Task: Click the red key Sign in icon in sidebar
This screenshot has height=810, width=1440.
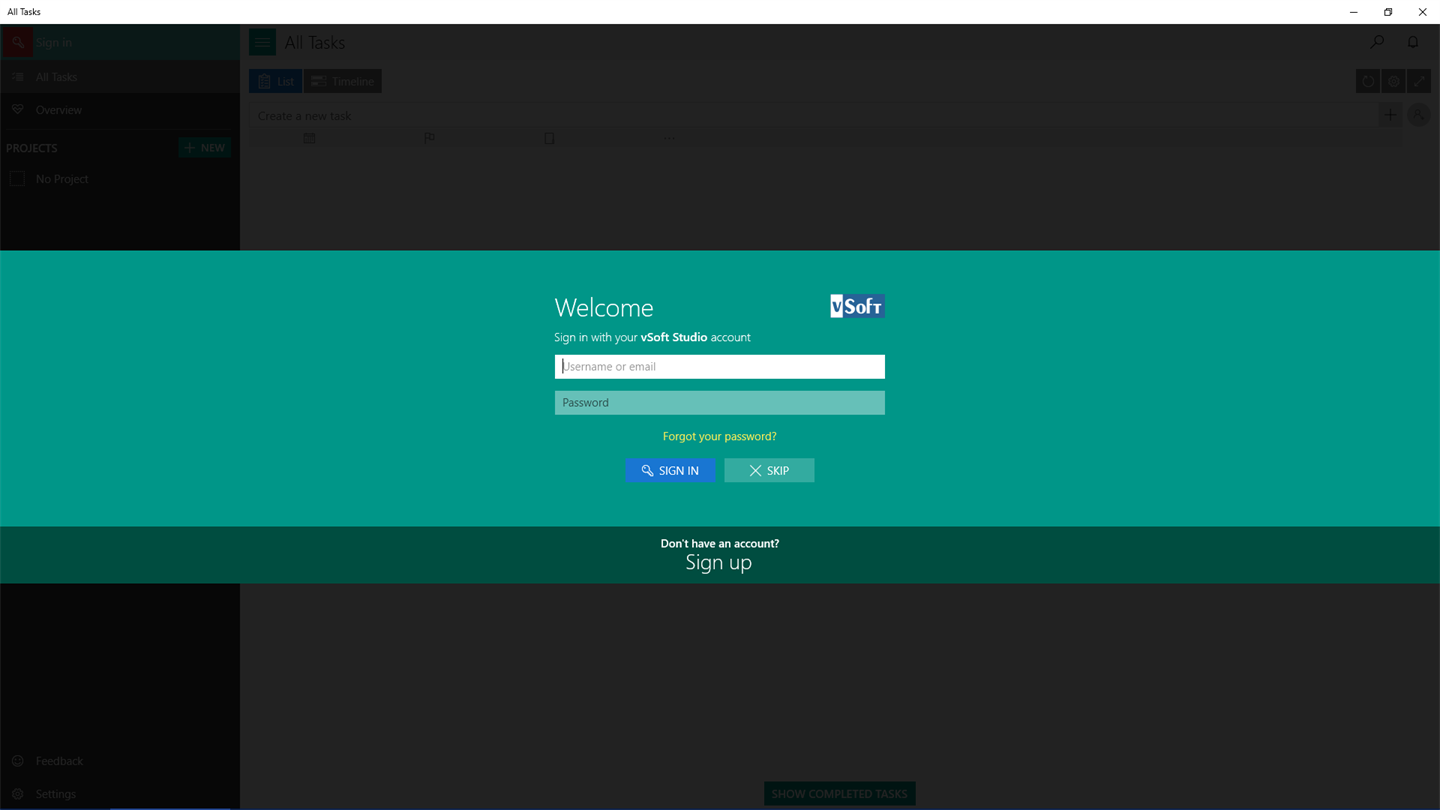Action: click(x=18, y=43)
